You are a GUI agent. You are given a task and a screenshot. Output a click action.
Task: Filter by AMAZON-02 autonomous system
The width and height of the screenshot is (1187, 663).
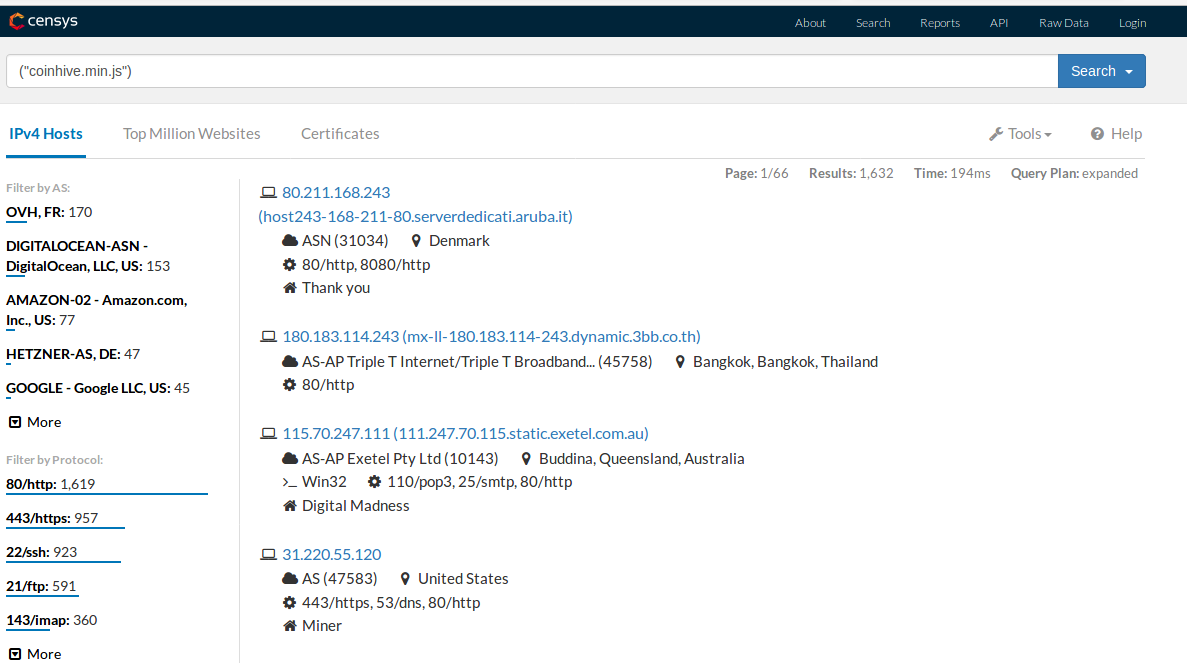[96, 310]
